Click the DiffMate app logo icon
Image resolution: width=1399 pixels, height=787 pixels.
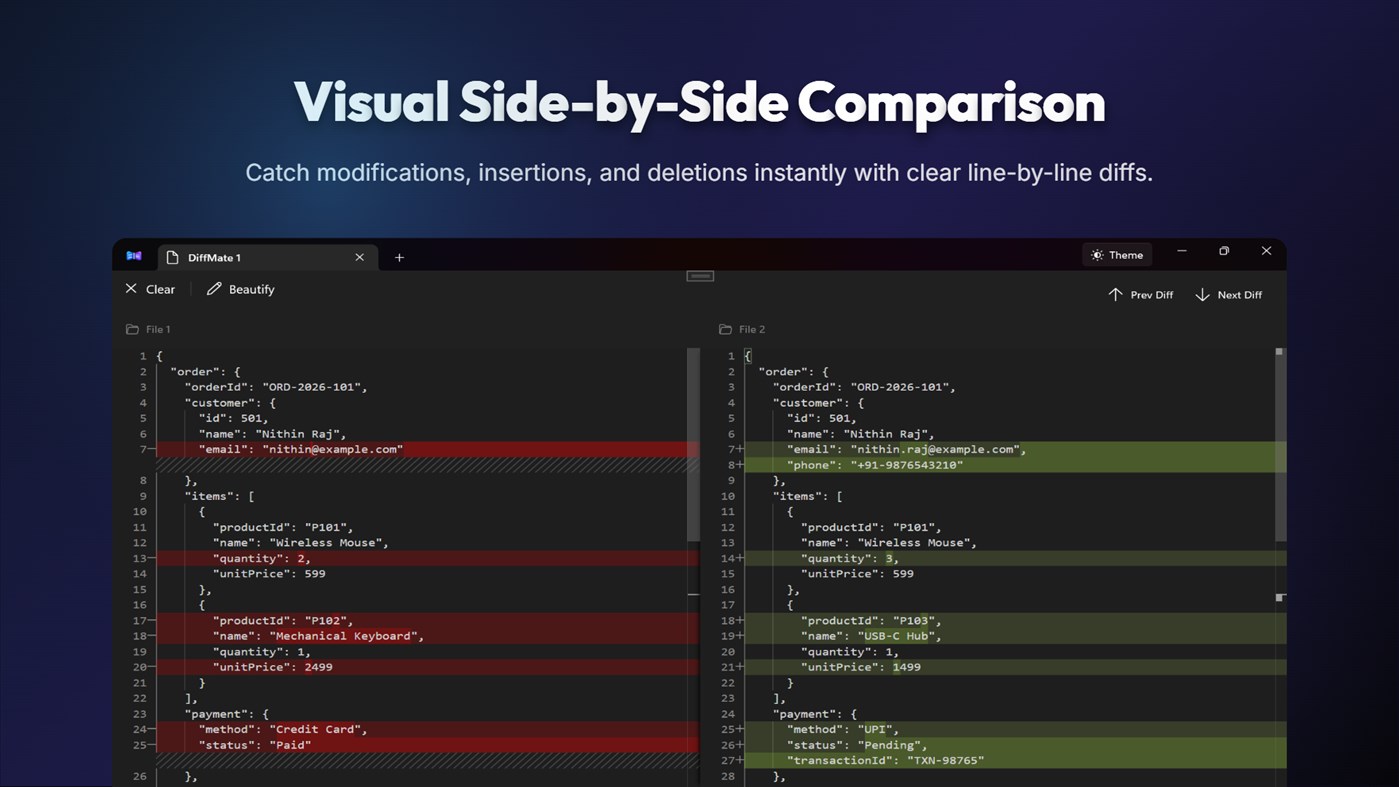click(134, 257)
